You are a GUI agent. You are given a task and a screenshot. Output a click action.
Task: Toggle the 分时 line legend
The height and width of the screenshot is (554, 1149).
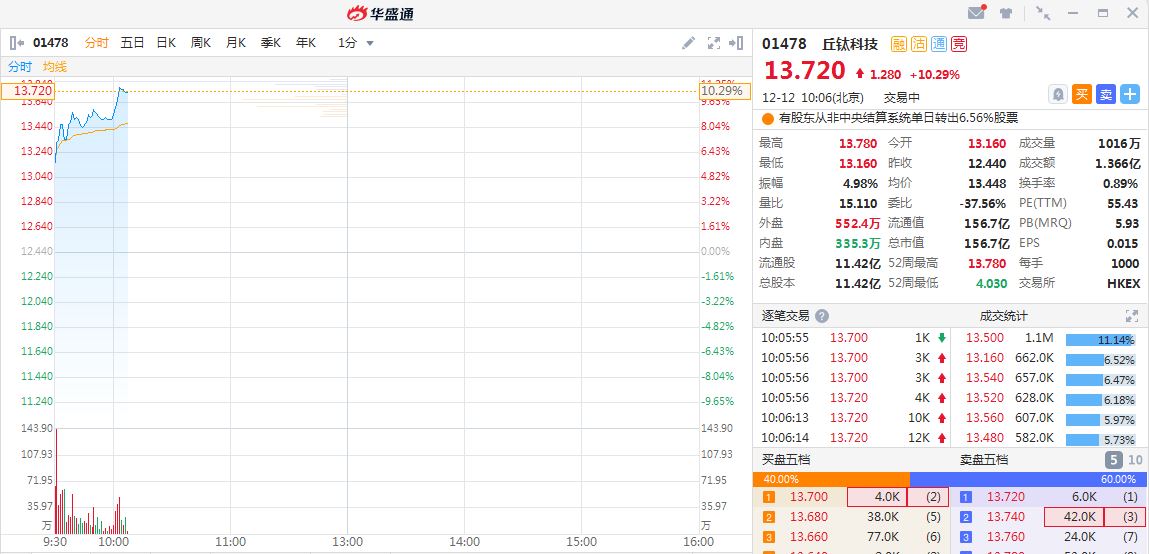tap(21, 67)
